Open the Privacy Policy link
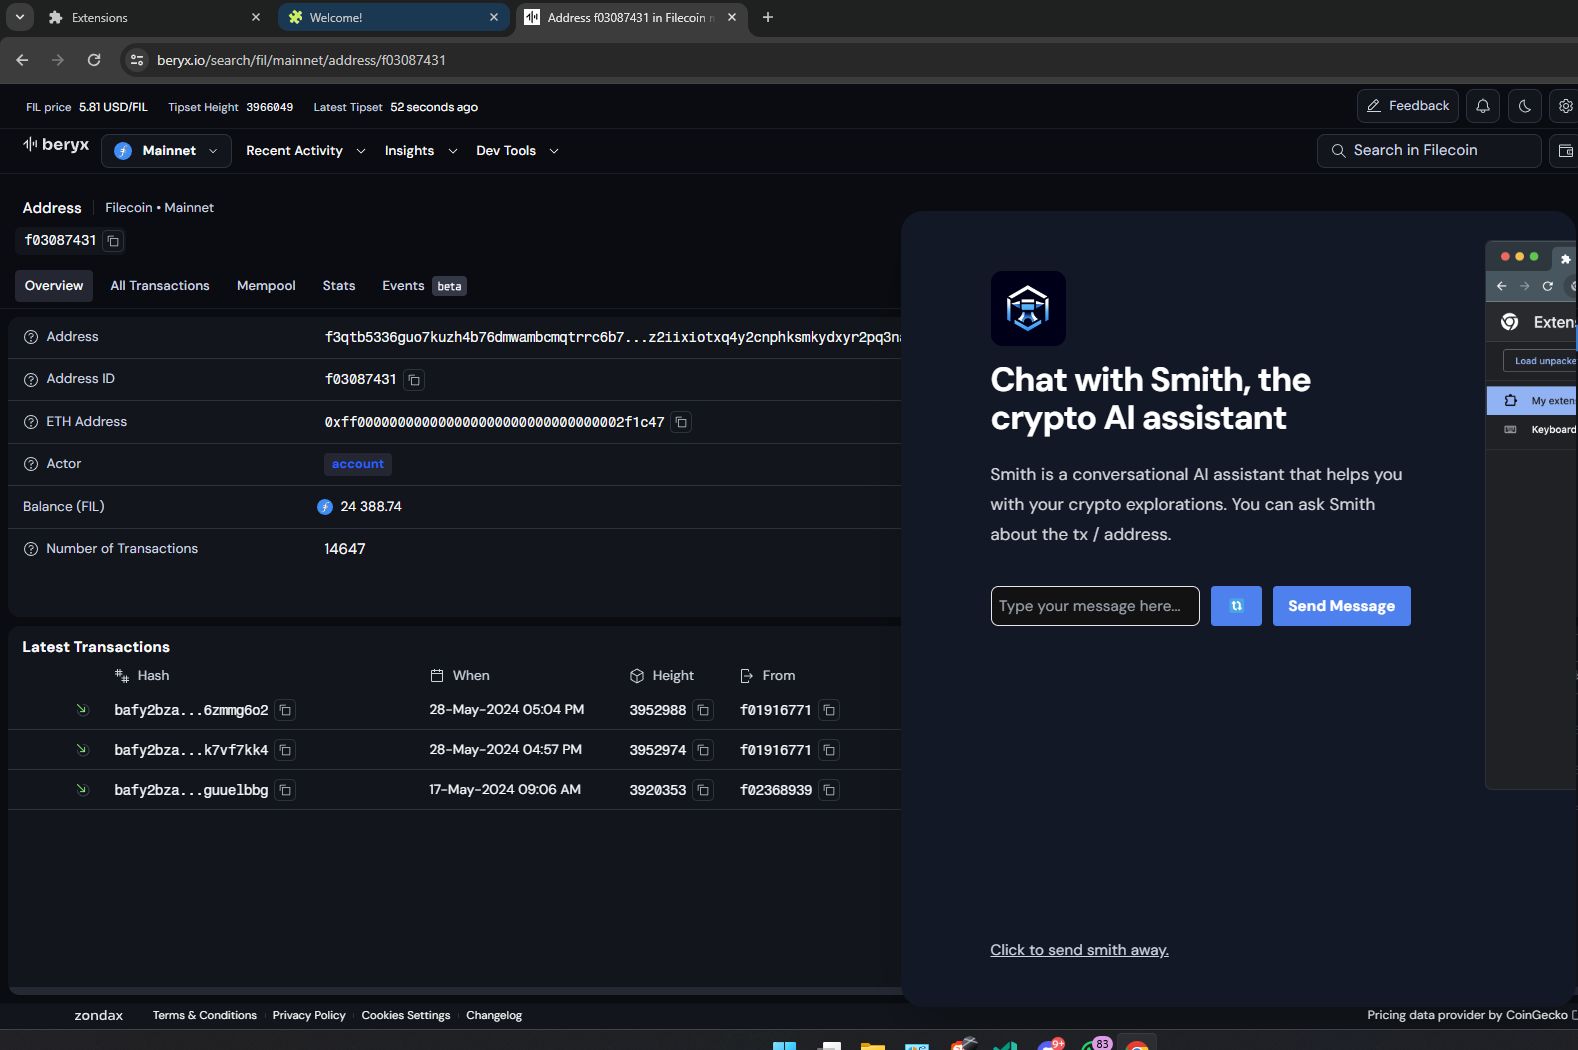The height and width of the screenshot is (1050, 1578). click(x=309, y=1016)
